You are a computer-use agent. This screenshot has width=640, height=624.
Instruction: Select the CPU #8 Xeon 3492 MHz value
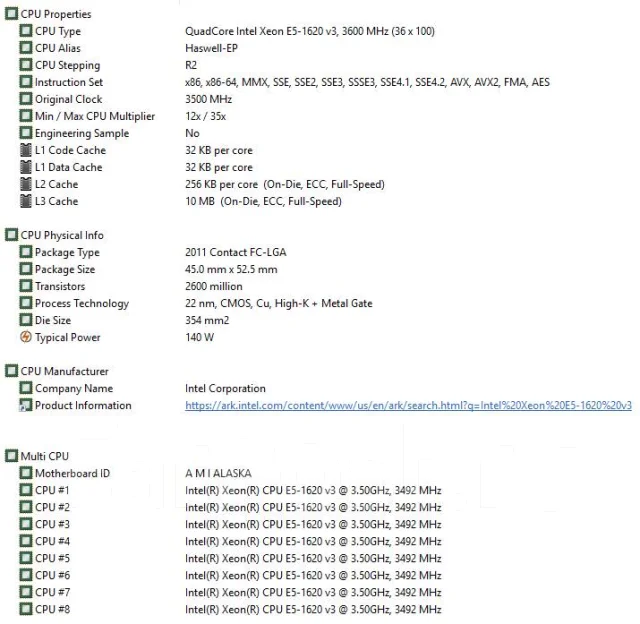[x=313, y=609]
